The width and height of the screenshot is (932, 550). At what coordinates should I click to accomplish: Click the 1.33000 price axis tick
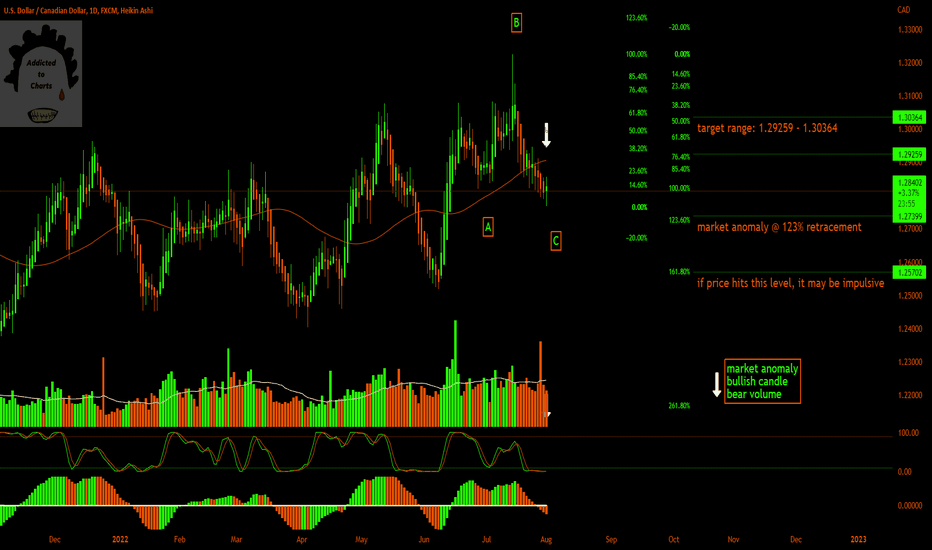(x=910, y=29)
